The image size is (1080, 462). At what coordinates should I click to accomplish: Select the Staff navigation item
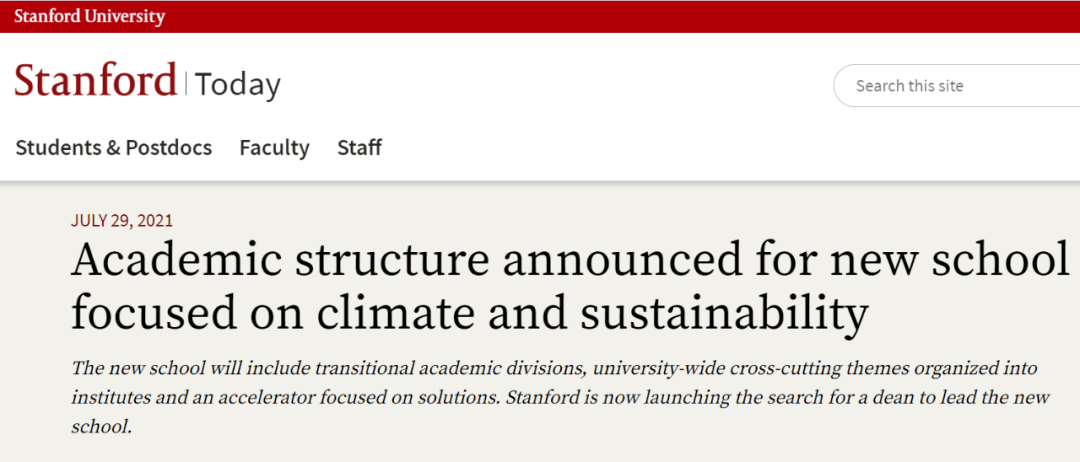pos(360,148)
